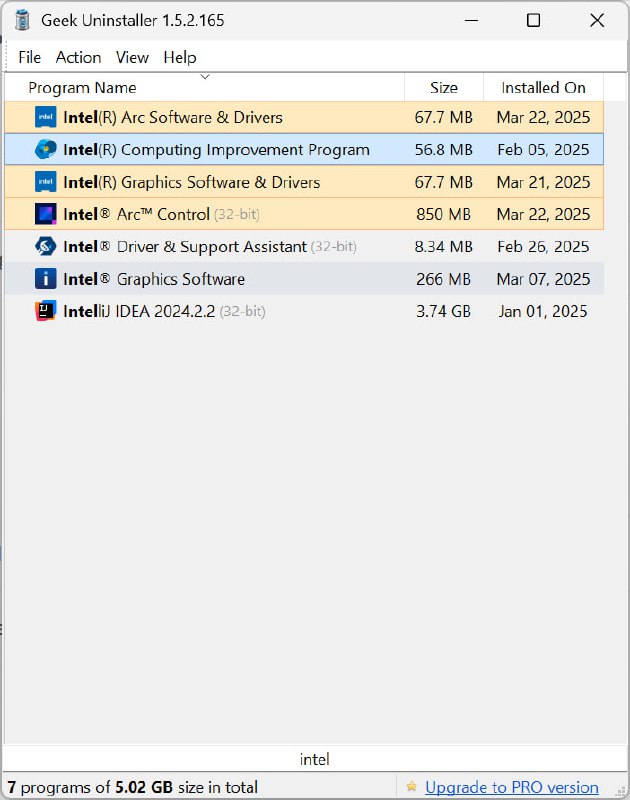
Task: Click the Intel Arc Software & Drivers icon
Action: (45, 117)
